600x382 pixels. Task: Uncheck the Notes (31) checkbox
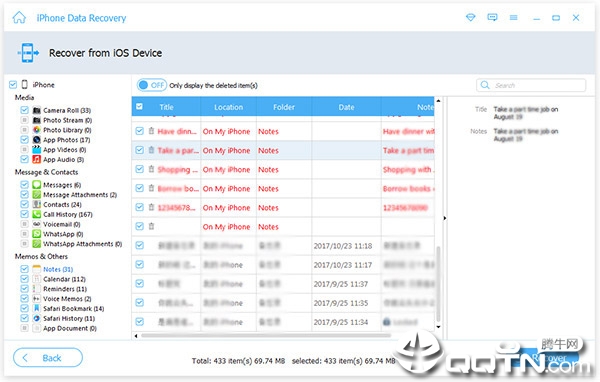coord(24,269)
